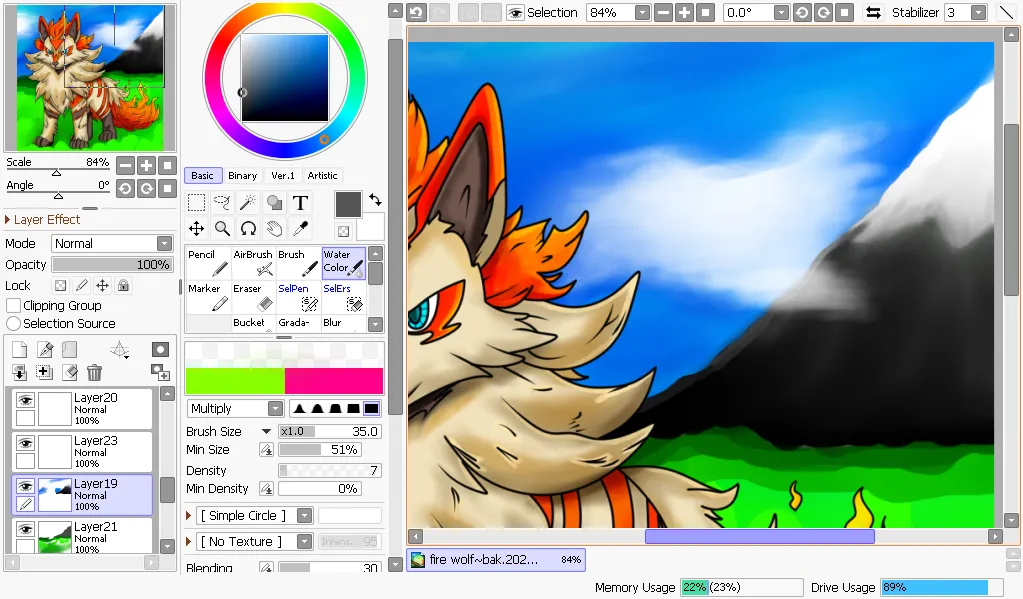Open the 84% zoom level dropdown
The image size is (1023, 599).
642,12
